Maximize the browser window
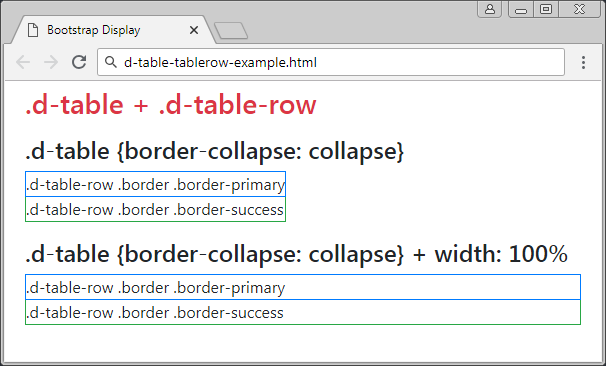The width and height of the screenshot is (606, 366). [546, 9]
